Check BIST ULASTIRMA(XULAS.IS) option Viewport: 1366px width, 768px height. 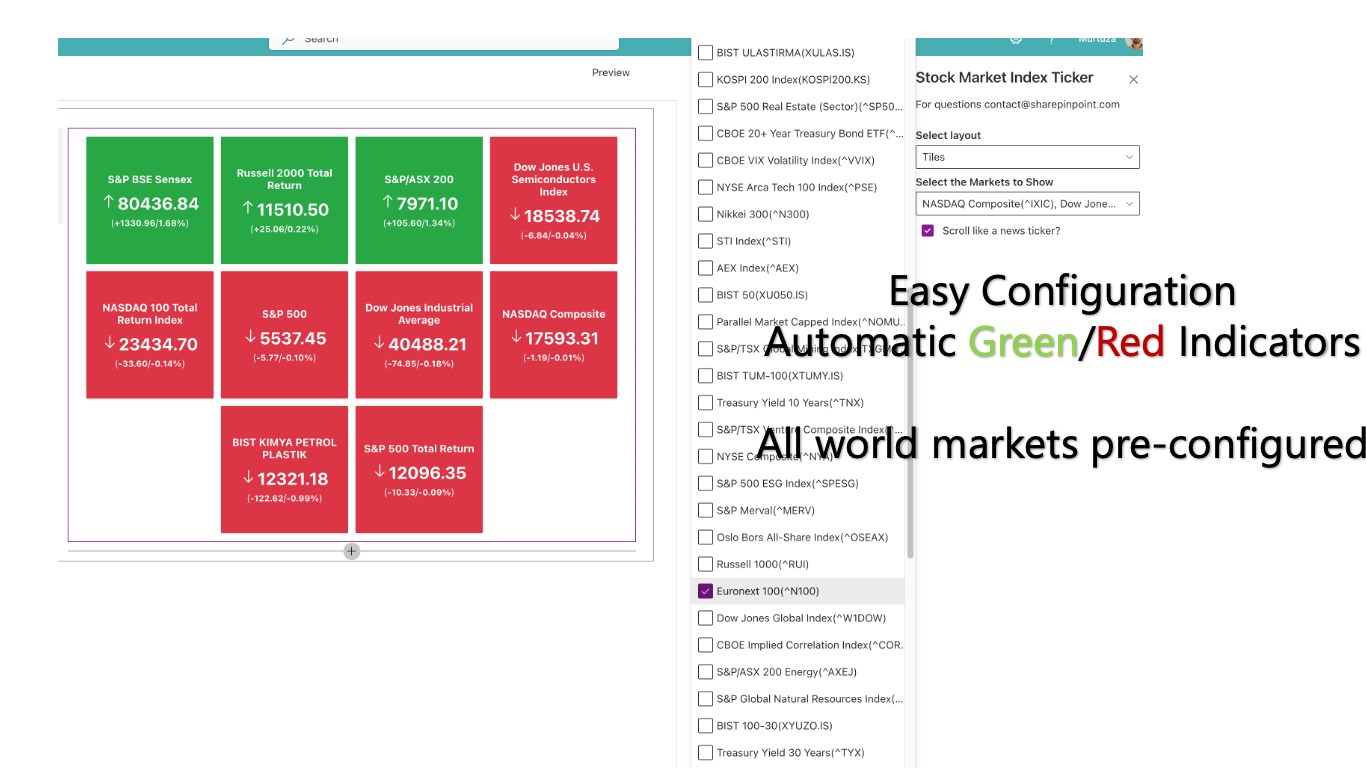coord(706,52)
